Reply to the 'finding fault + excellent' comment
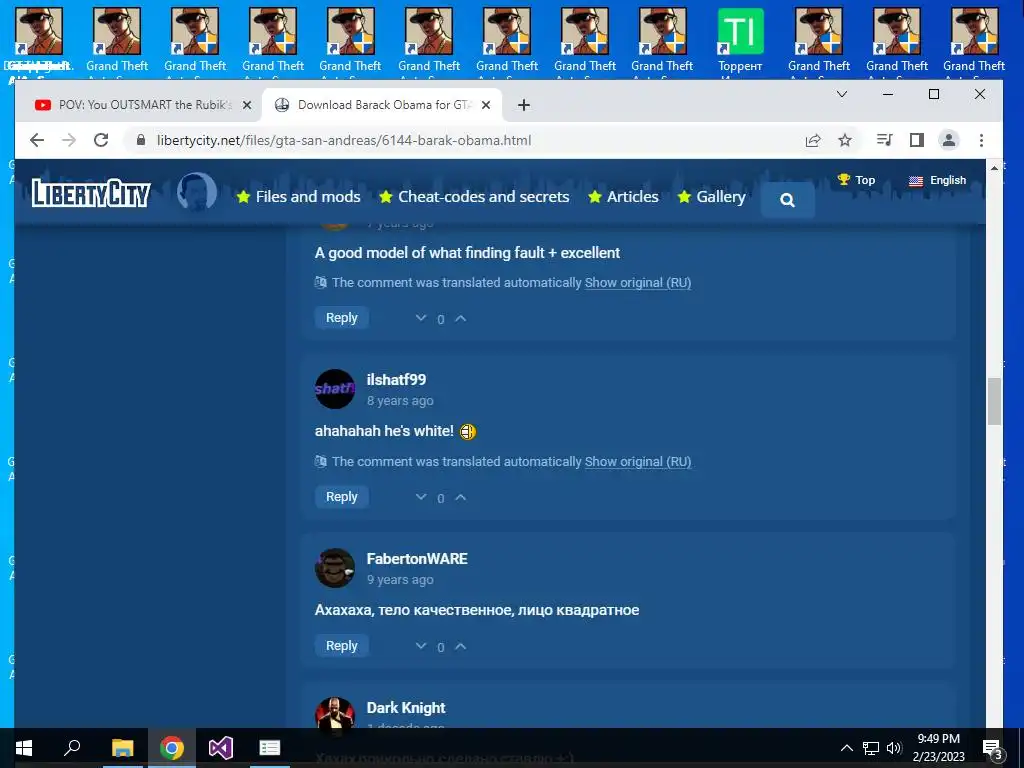Screen dimensions: 1024x768 click(342, 318)
